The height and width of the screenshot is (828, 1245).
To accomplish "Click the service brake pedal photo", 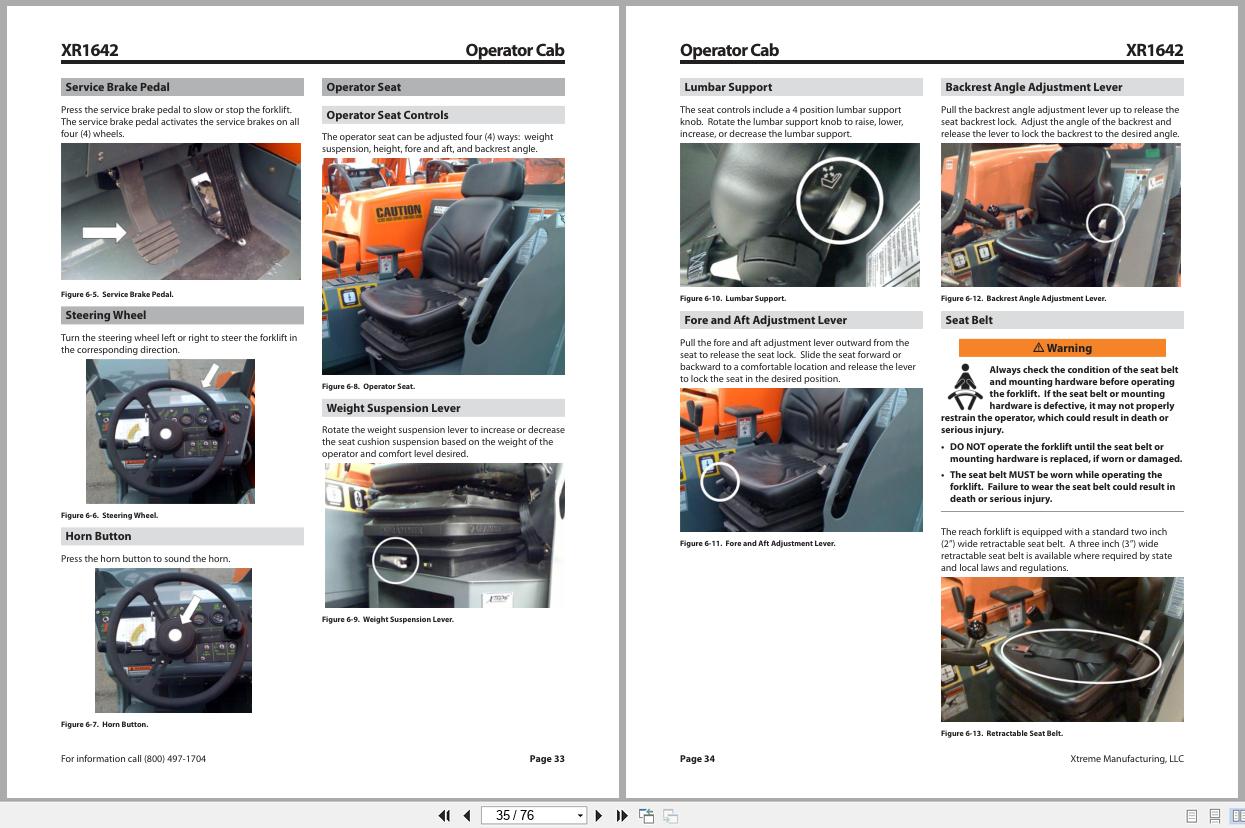I will [181, 211].
